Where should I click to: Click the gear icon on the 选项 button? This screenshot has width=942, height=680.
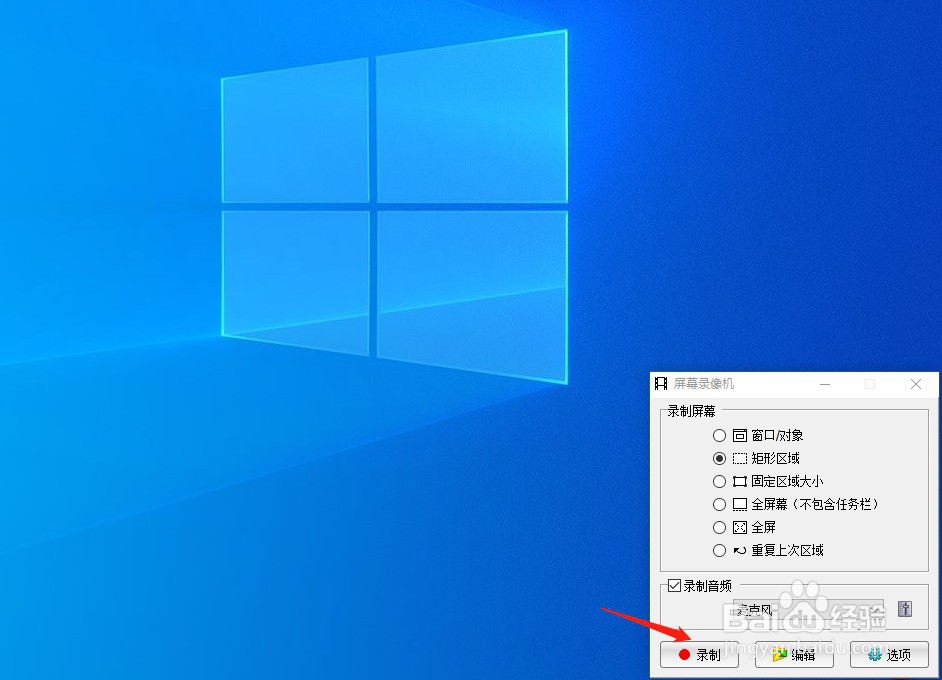click(x=873, y=655)
